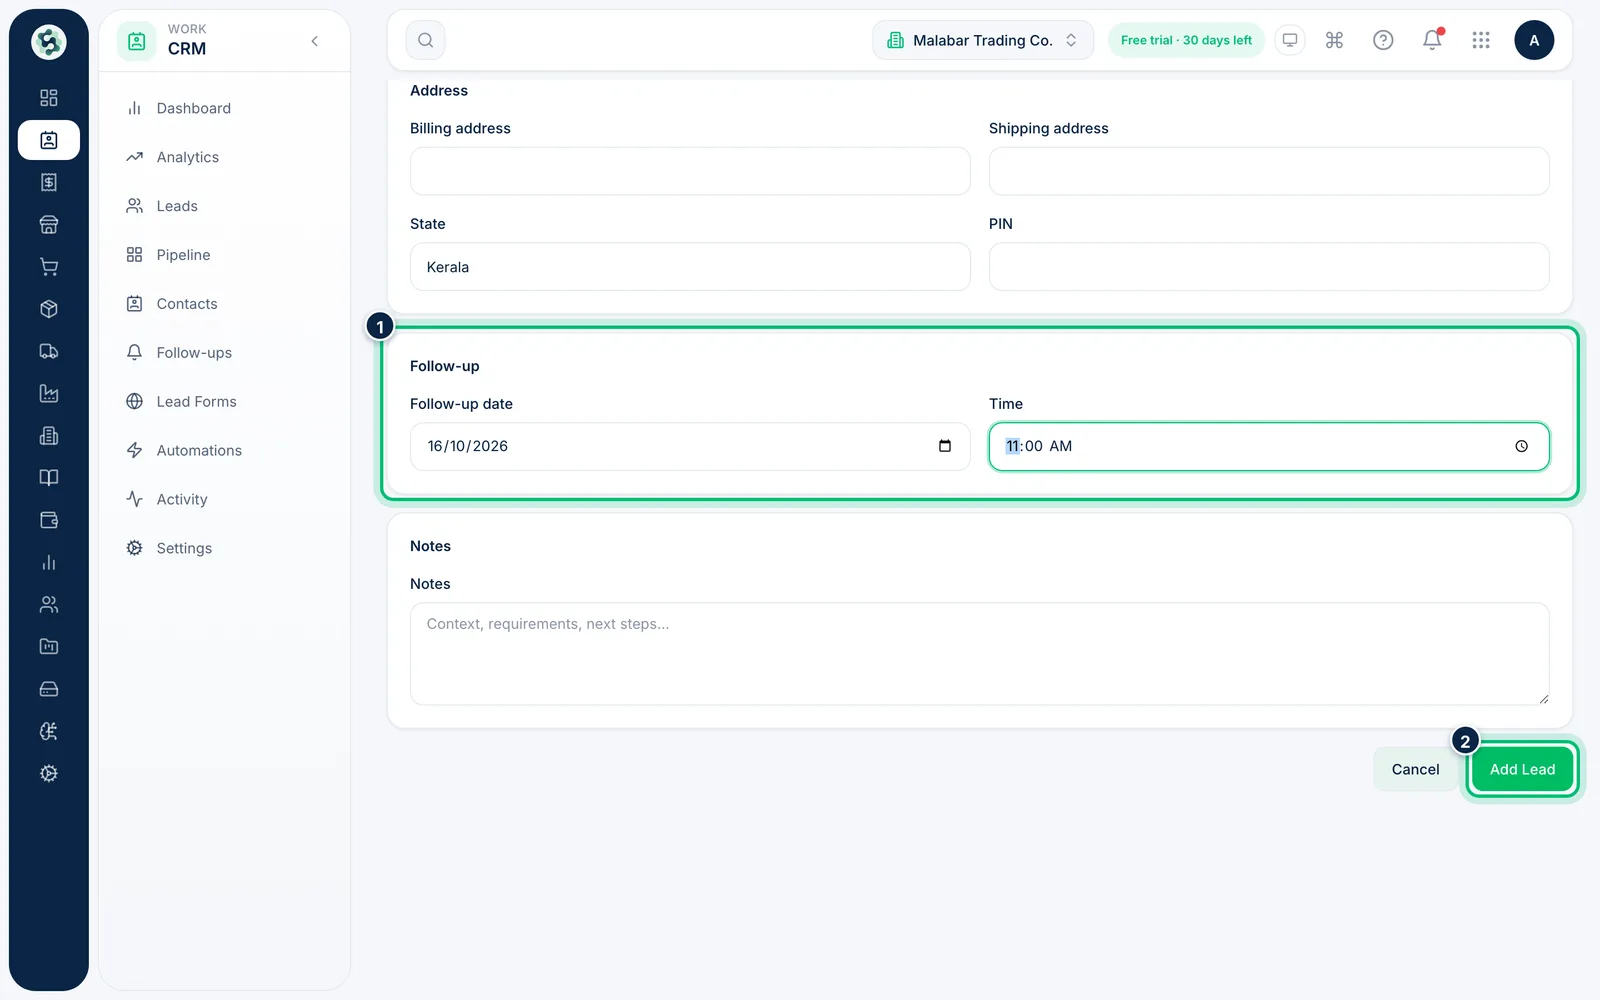Open the gear settings icon in dark rail
Viewport: 1600px width, 1000px height.
[x=48, y=774]
